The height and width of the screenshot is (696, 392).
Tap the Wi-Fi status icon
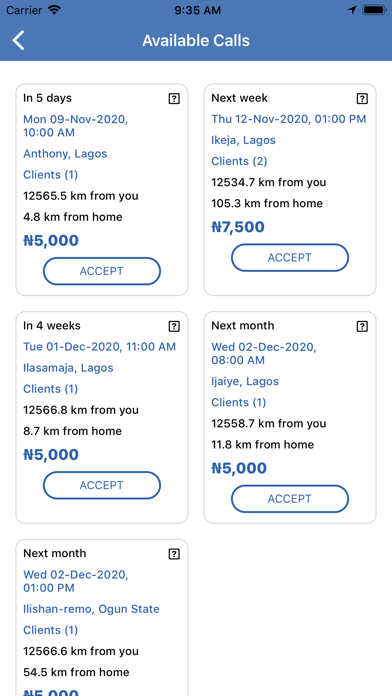pos(55,10)
